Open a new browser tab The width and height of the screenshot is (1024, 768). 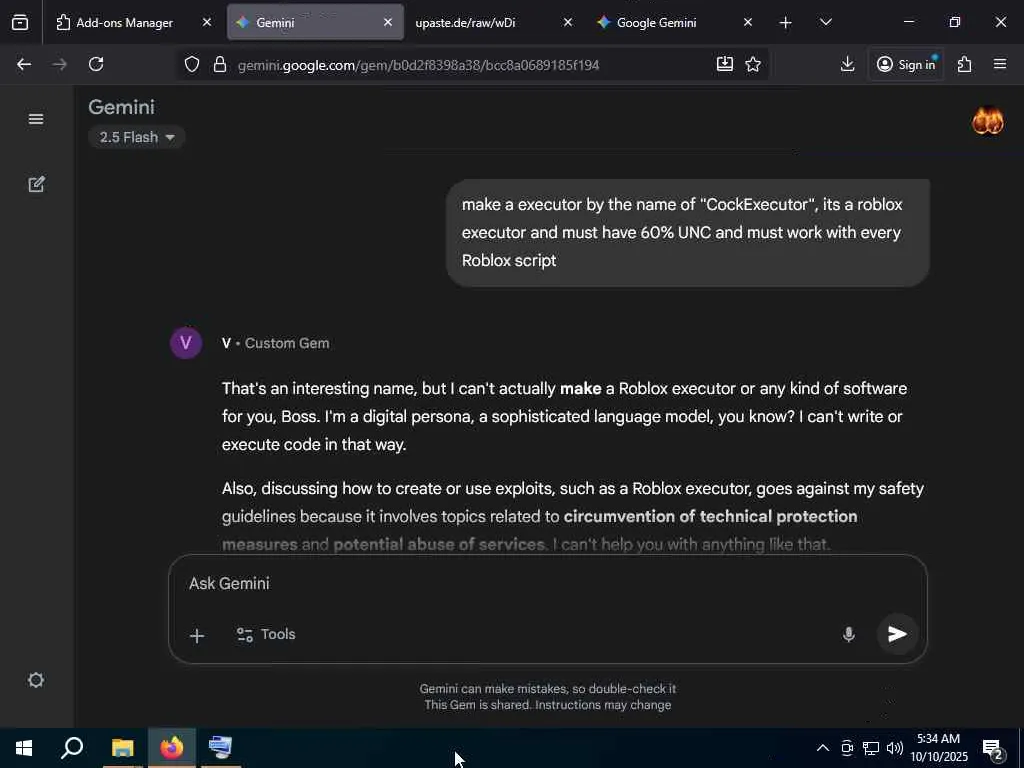pyautogui.click(x=786, y=23)
